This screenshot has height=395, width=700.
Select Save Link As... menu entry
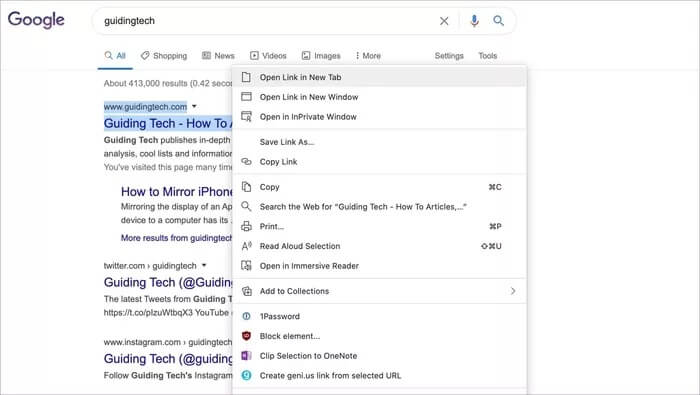pos(379,142)
